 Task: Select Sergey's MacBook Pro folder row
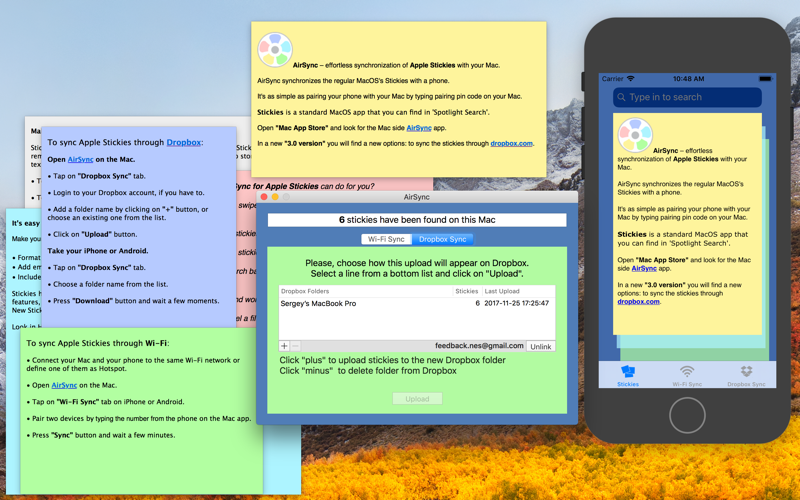point(417,303)
